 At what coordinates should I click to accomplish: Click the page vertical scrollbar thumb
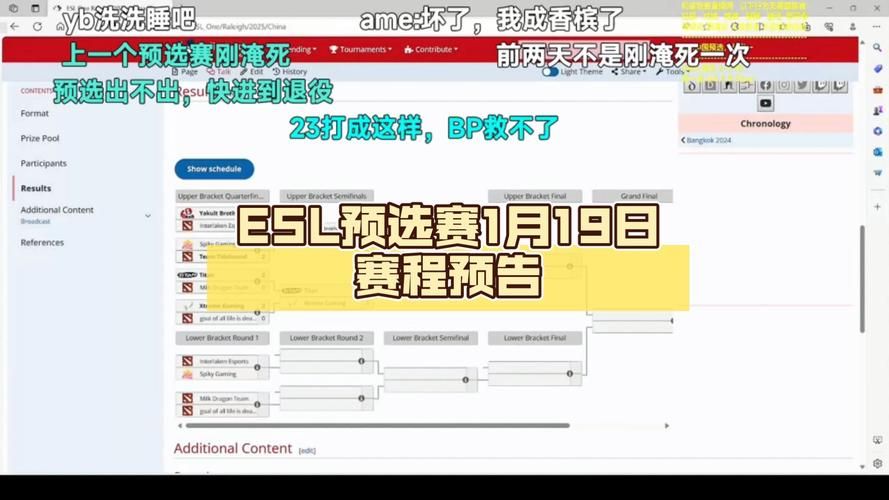862,279
